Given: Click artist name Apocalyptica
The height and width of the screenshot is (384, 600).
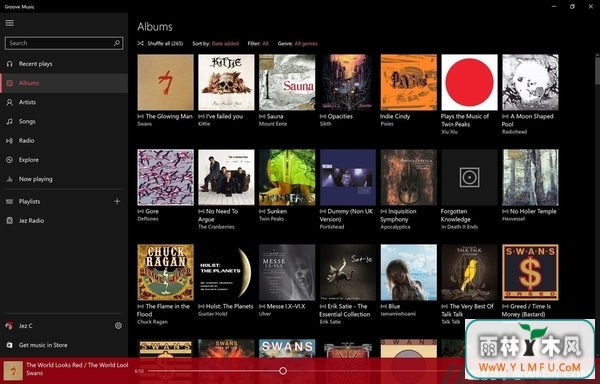Looking at the screenshot, I should [395, 227].
